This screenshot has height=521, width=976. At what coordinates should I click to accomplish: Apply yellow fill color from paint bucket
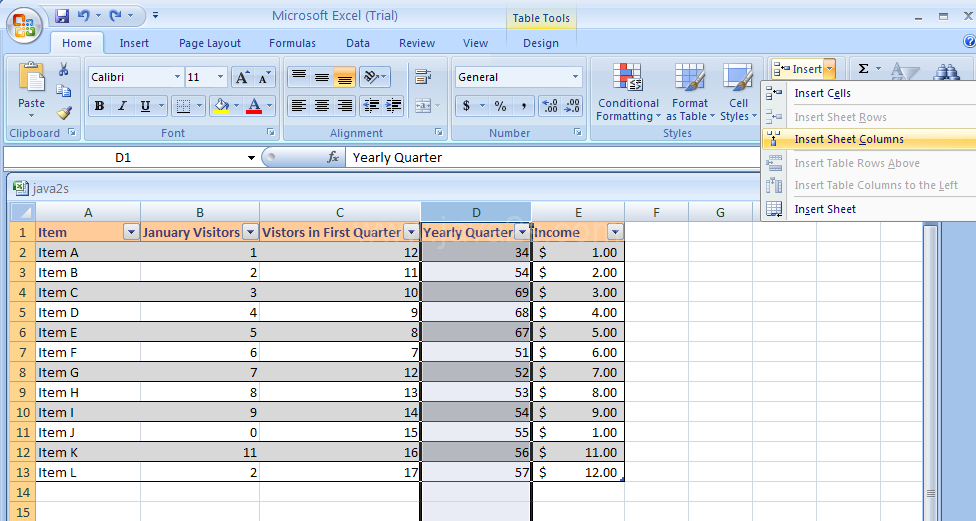click(x=220, y=106)
